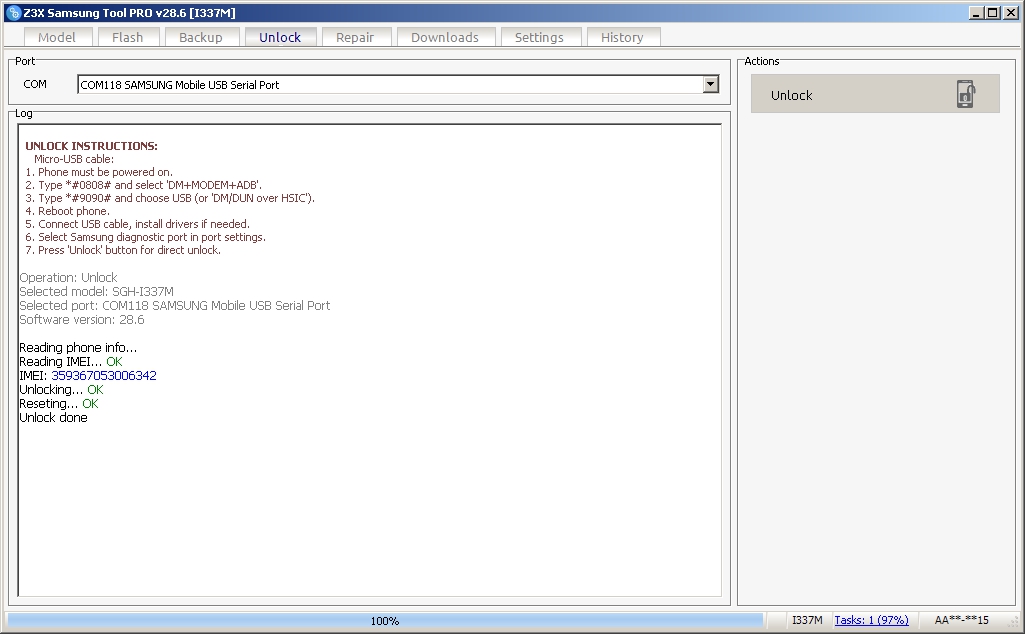1025x634 pixels.
Task: Click the 'Reboot phone.' instruction line
Action: 67,211
